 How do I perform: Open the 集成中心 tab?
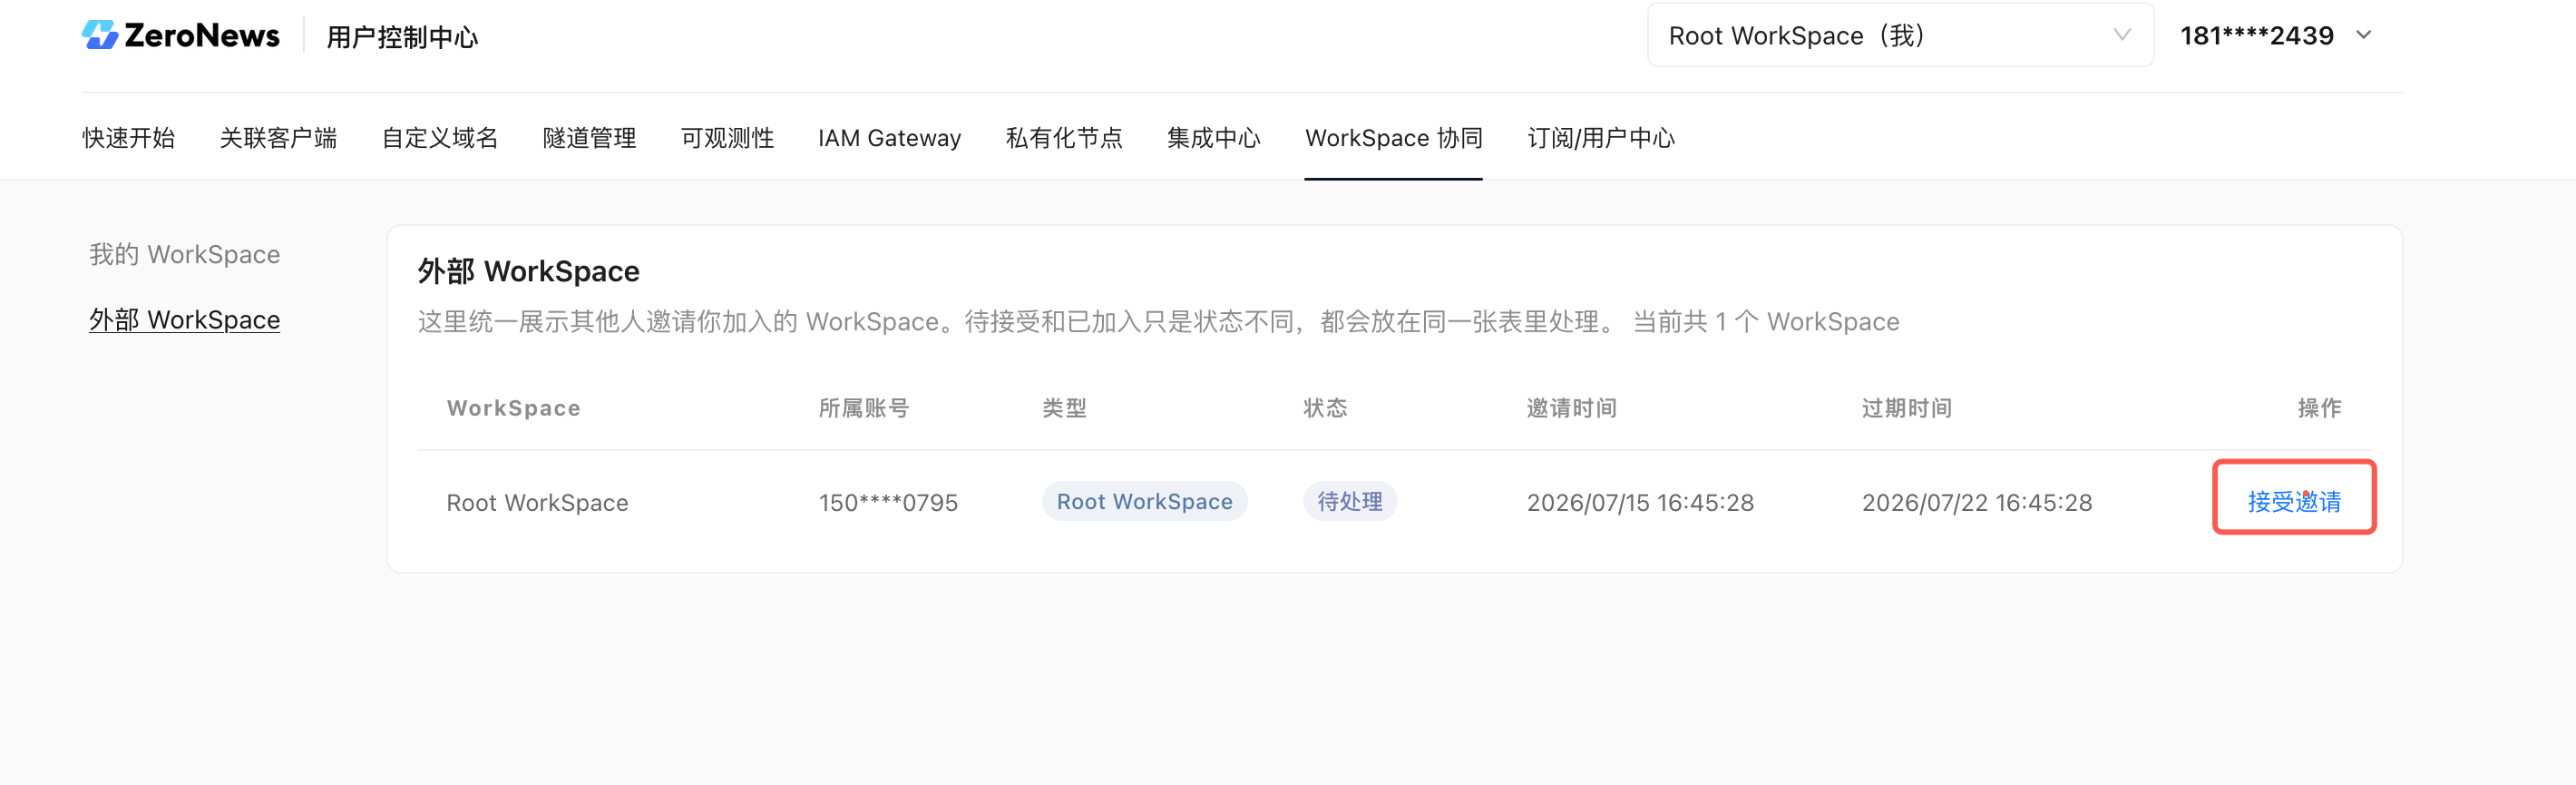pyautogui.click(x=1214, y=138)
